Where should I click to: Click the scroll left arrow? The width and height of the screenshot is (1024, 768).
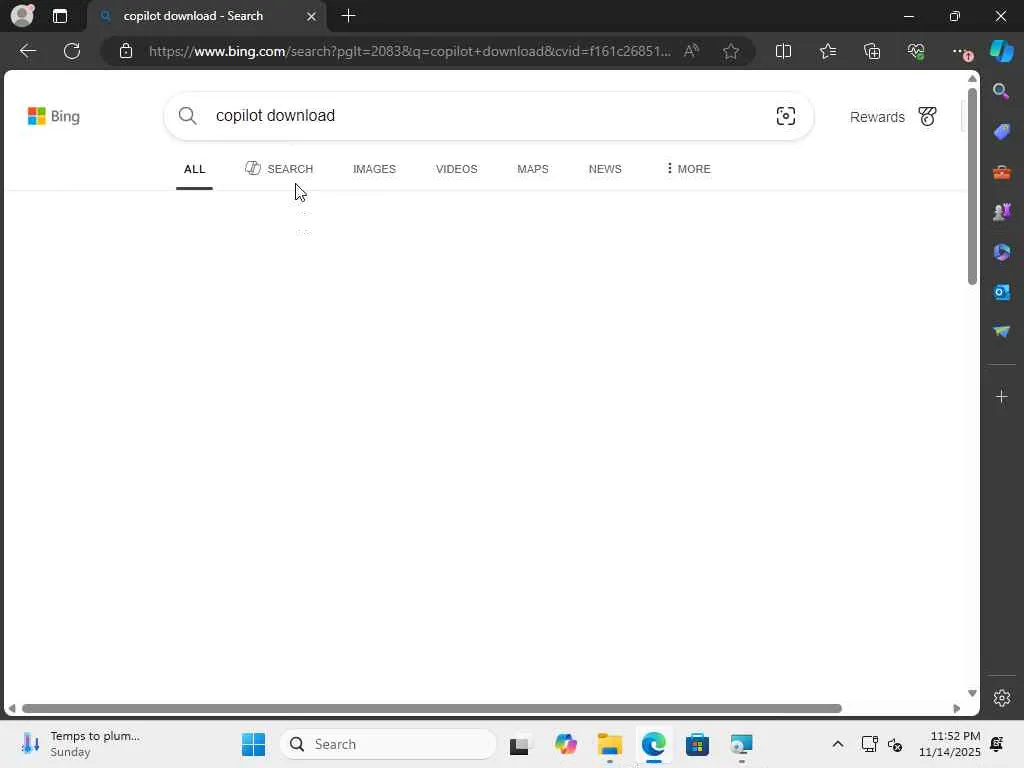pos(12,709)
